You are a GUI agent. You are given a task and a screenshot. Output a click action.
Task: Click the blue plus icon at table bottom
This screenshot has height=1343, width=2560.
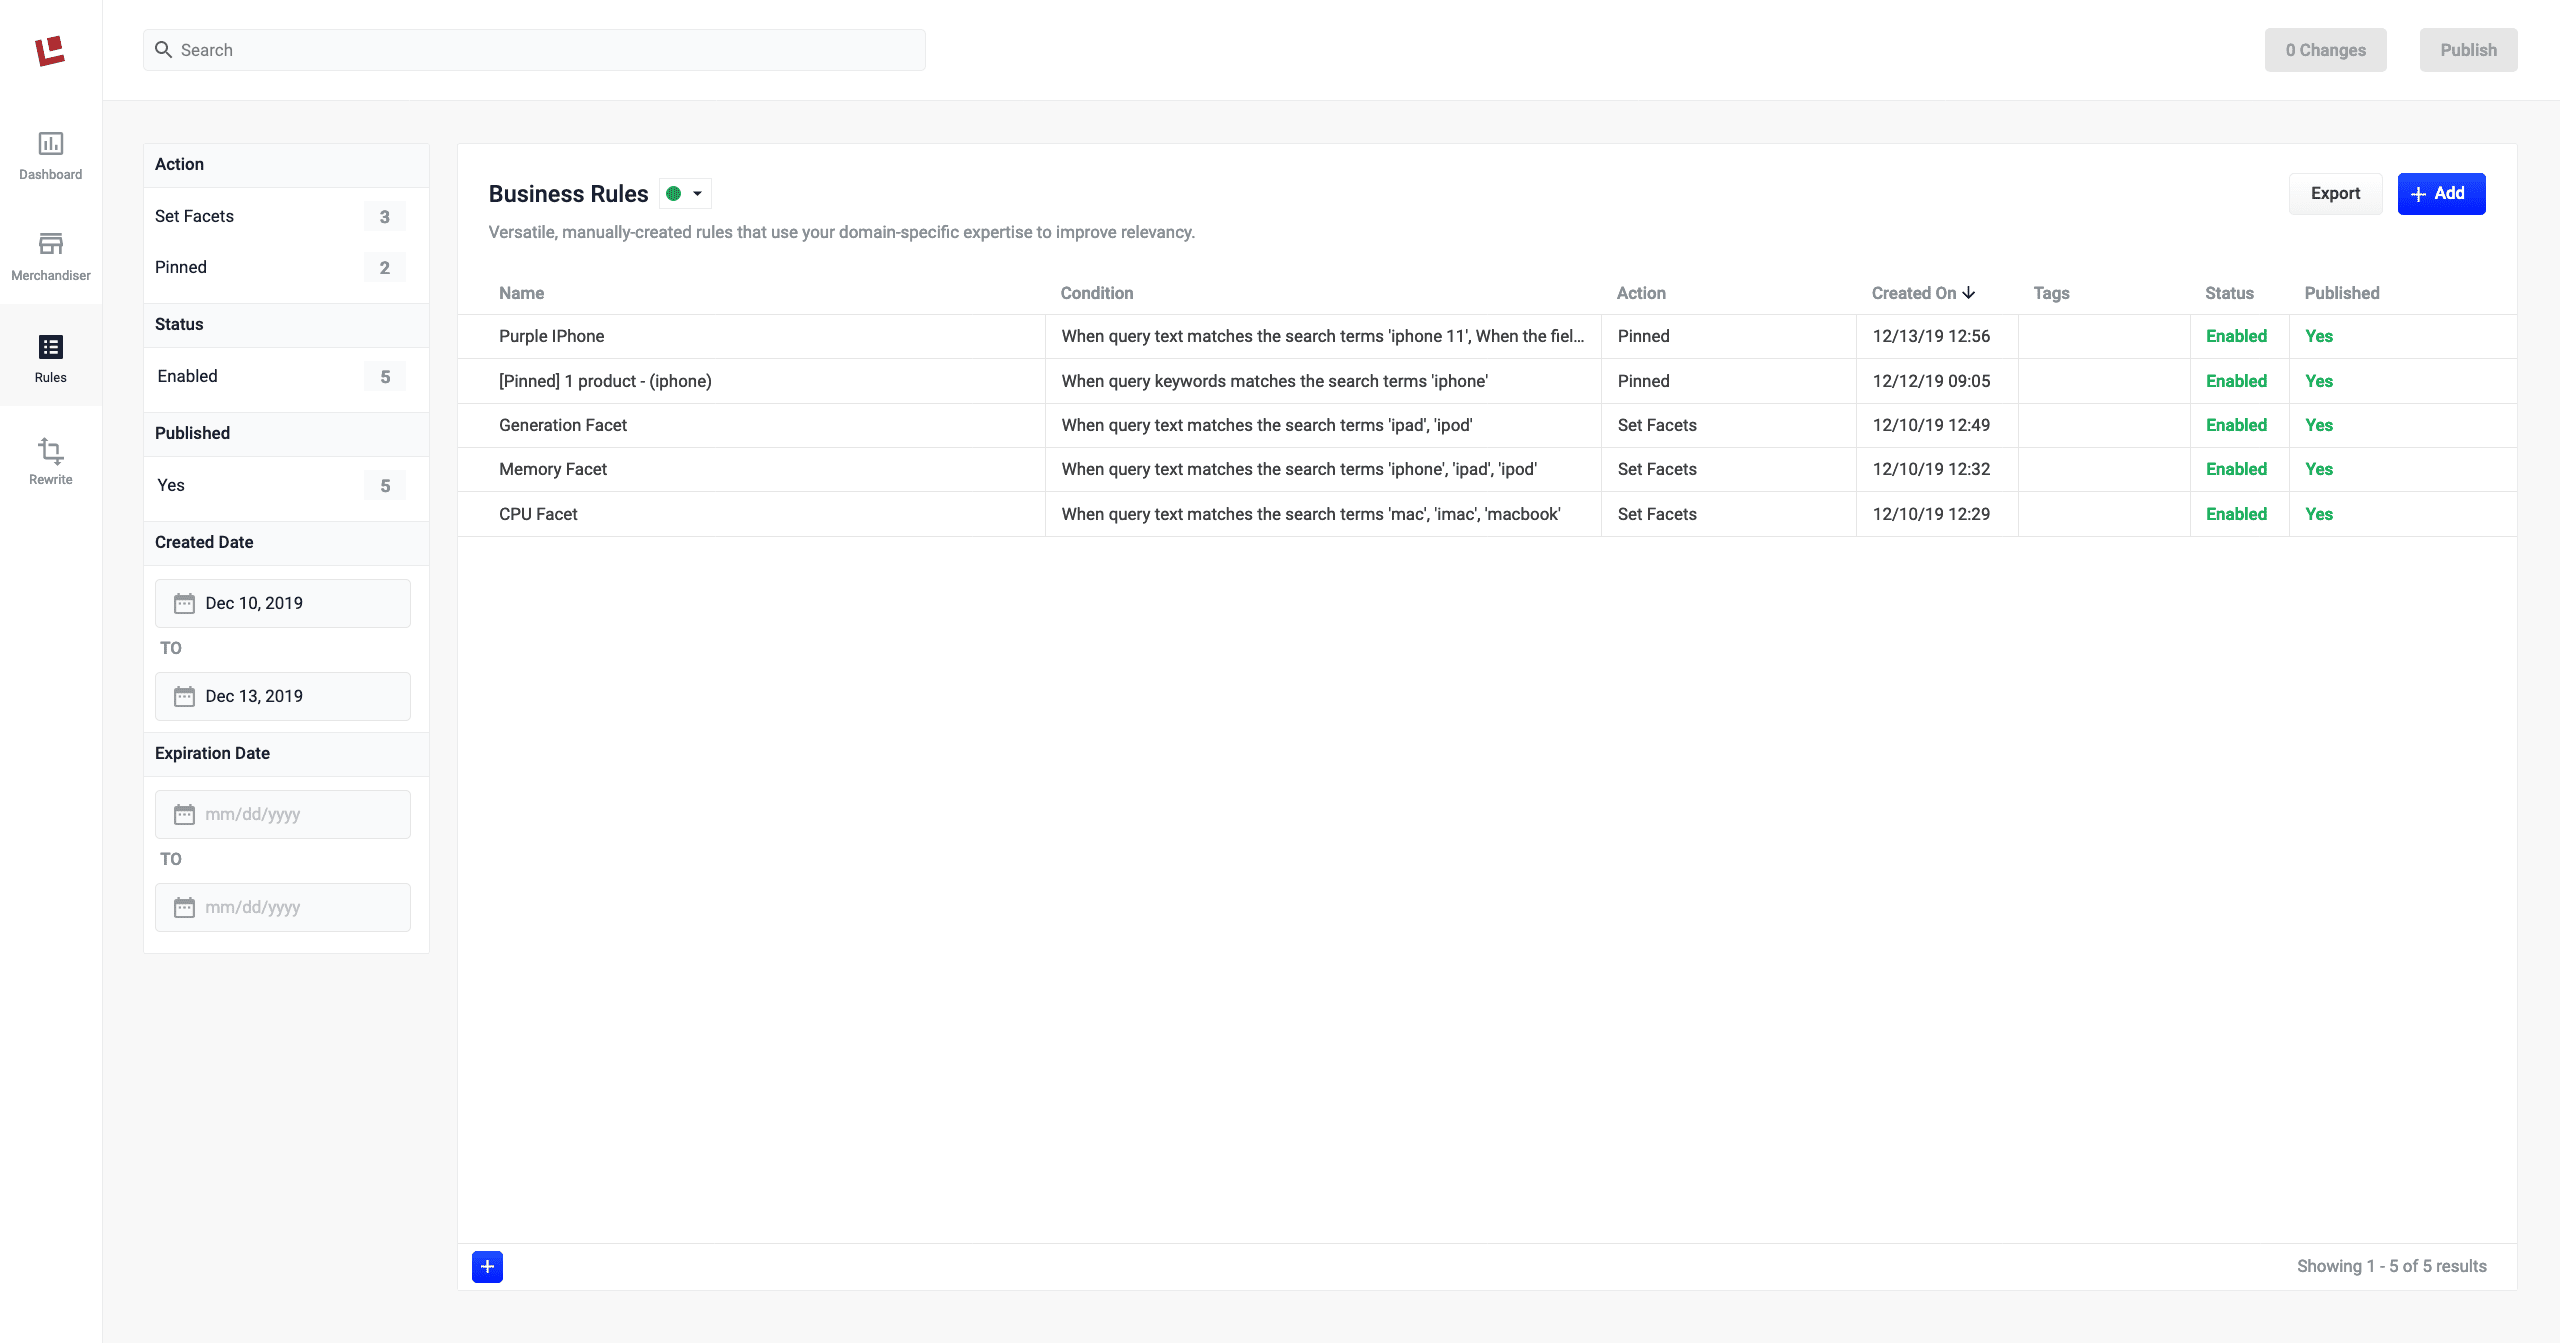point(487,1266)
